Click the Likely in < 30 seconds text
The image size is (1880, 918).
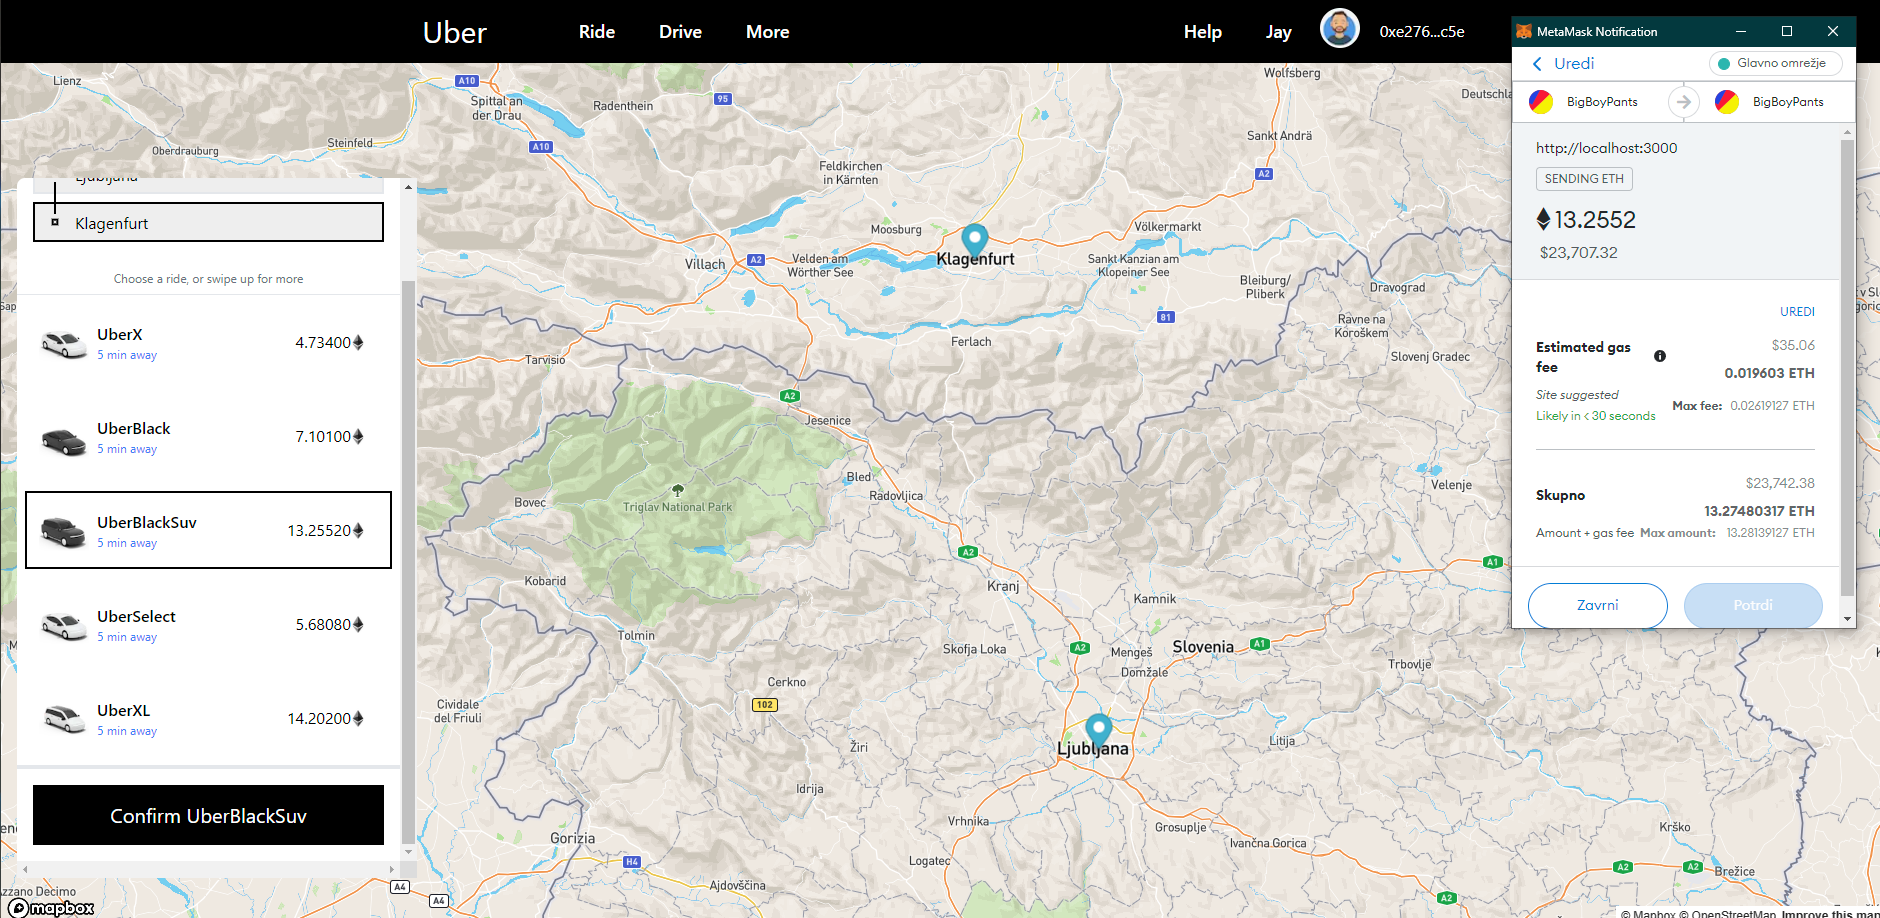click(1595, 416)
